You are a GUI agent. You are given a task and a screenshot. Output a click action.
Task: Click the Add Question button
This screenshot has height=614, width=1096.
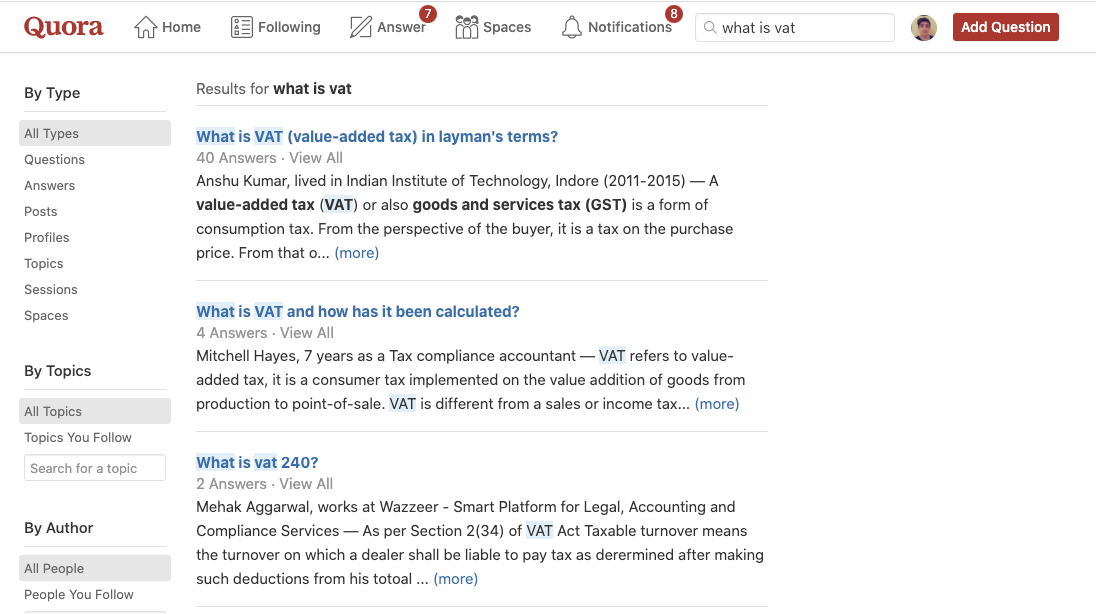pyautogui.click(x=1005, y=27)
